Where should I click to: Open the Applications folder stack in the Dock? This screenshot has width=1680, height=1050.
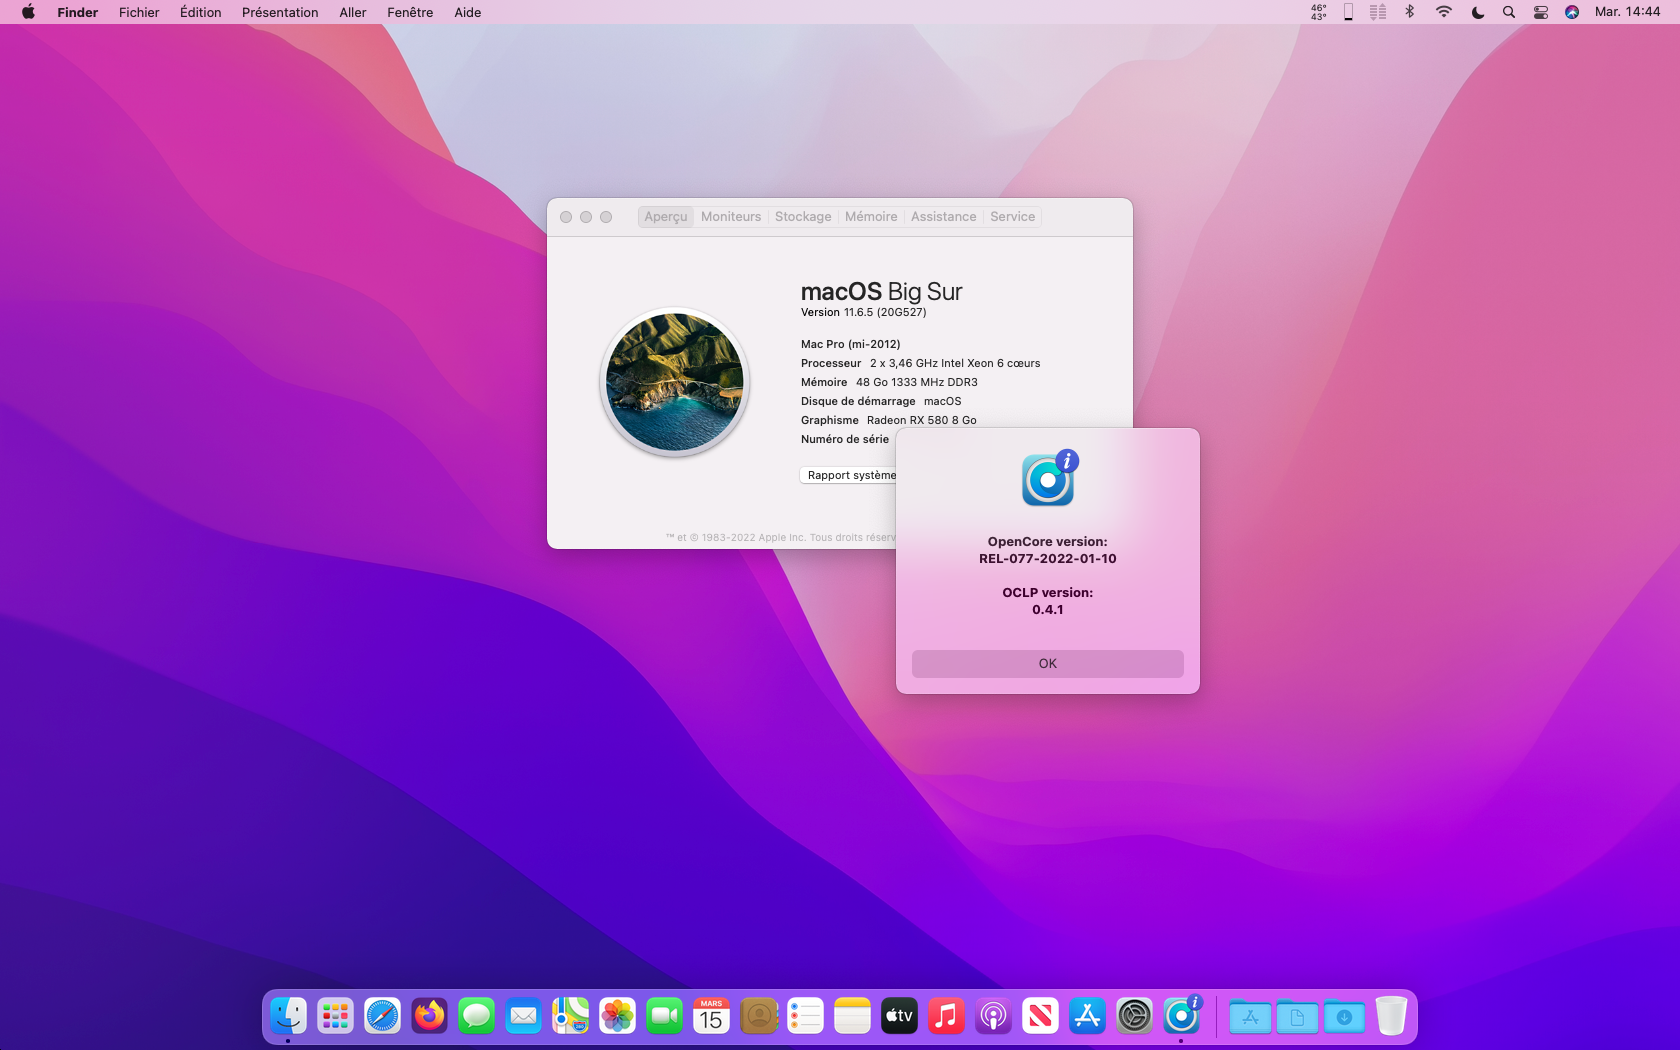[1250, 1016]
